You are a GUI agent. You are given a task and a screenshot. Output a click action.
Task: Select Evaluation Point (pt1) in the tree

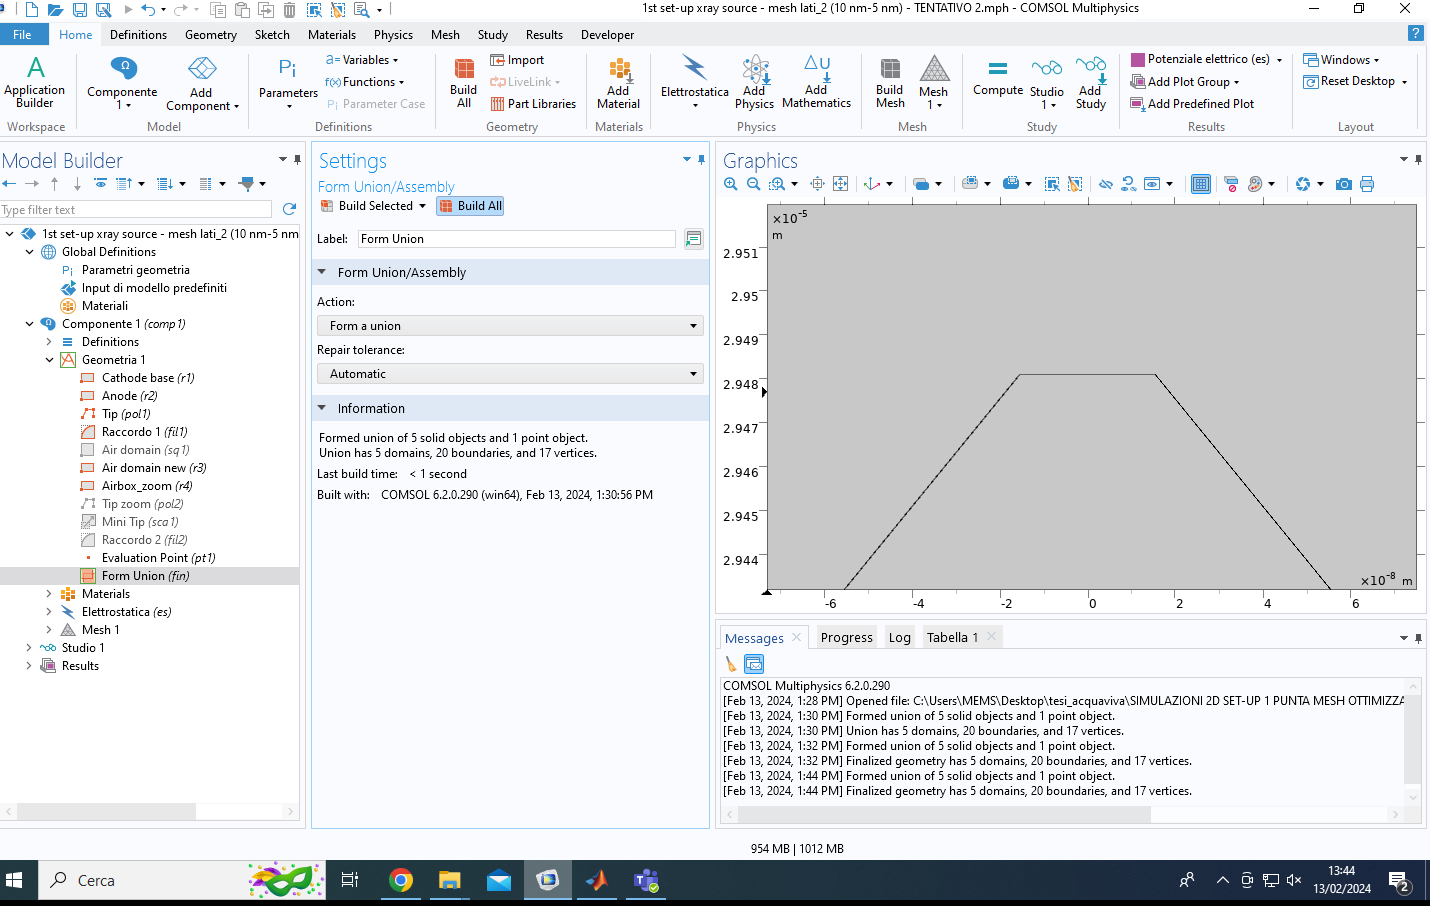[x=158, y=558]
